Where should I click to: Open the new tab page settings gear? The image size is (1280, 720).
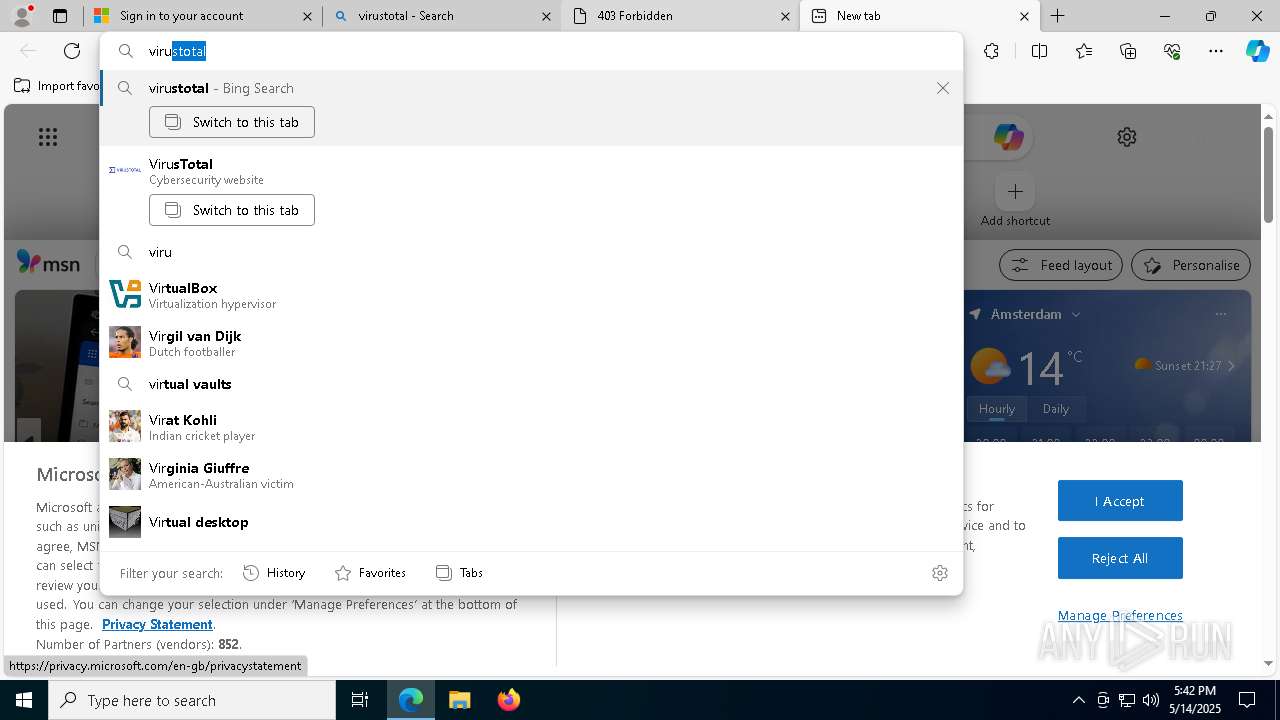pyautogui.click(x=1127, y=137)
